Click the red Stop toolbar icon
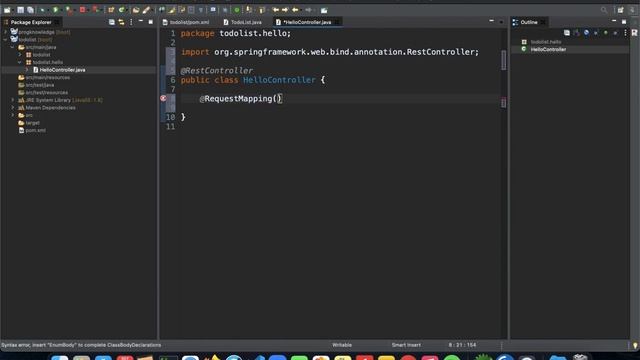The width and height of the screenshot is (640, 360). 82,10
